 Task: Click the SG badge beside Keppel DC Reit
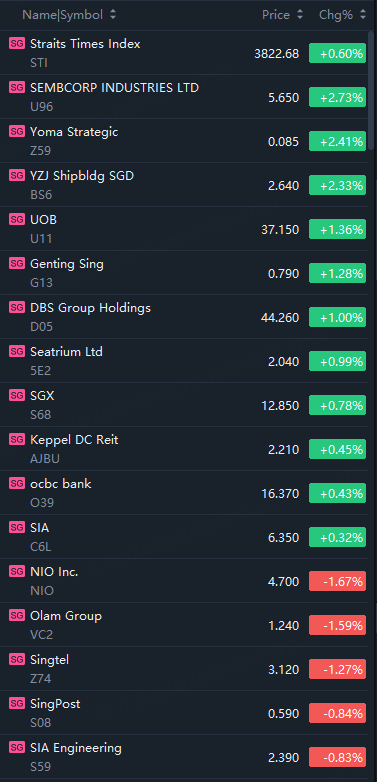pos(17,439)
